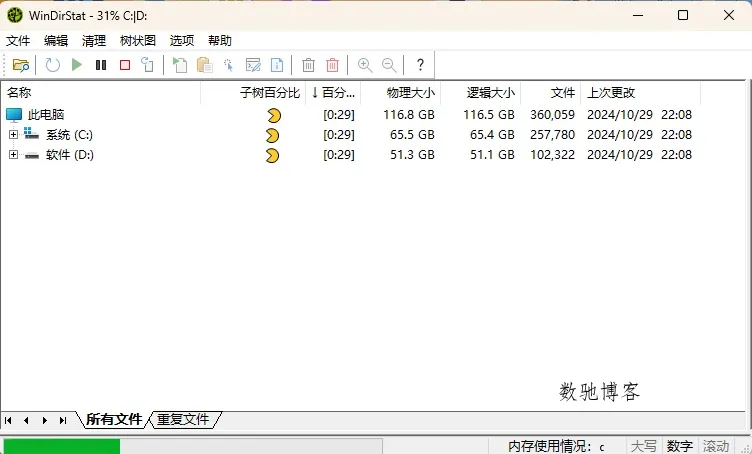The height and width of the screenshot is (454, 752).
Task: Go to last tab with the scroll arrow
Action: coord(63,420)
